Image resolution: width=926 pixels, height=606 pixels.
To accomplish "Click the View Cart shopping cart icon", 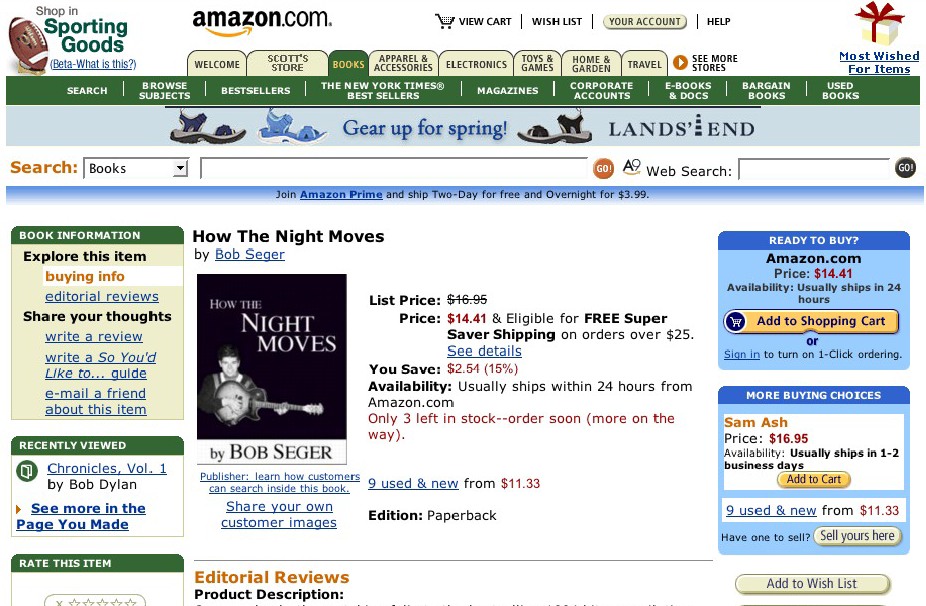I will point(444,21).
